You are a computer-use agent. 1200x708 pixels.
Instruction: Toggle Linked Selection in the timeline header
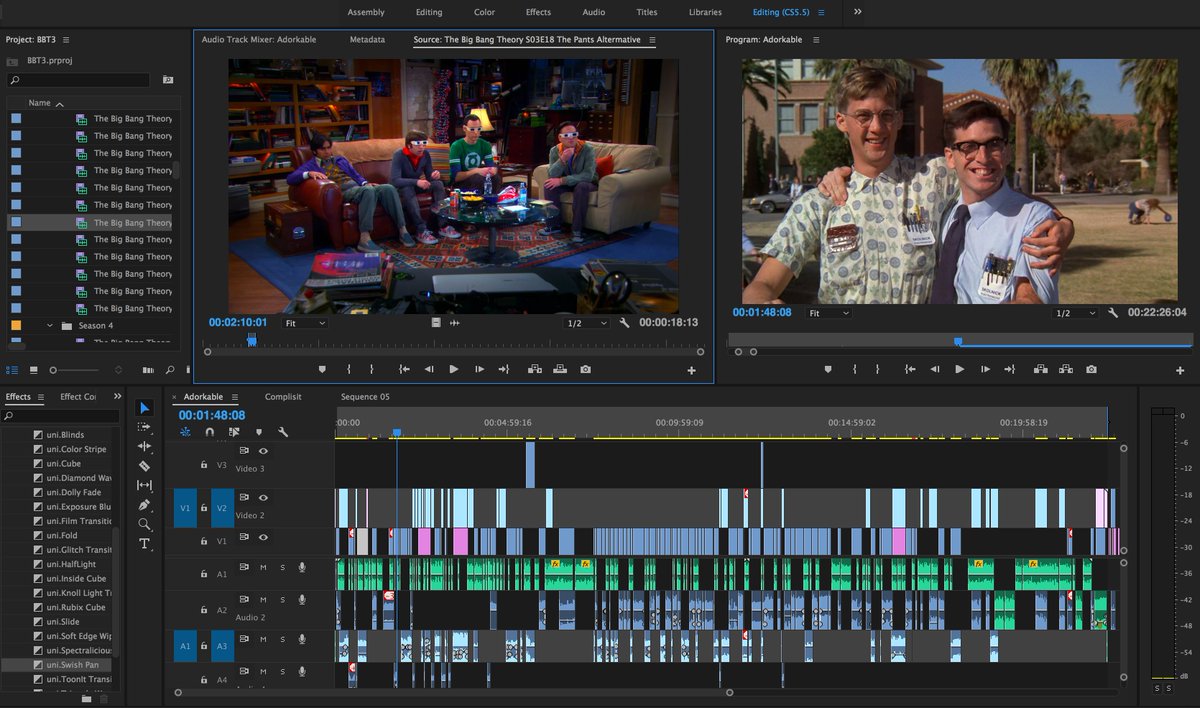(234, 432)
